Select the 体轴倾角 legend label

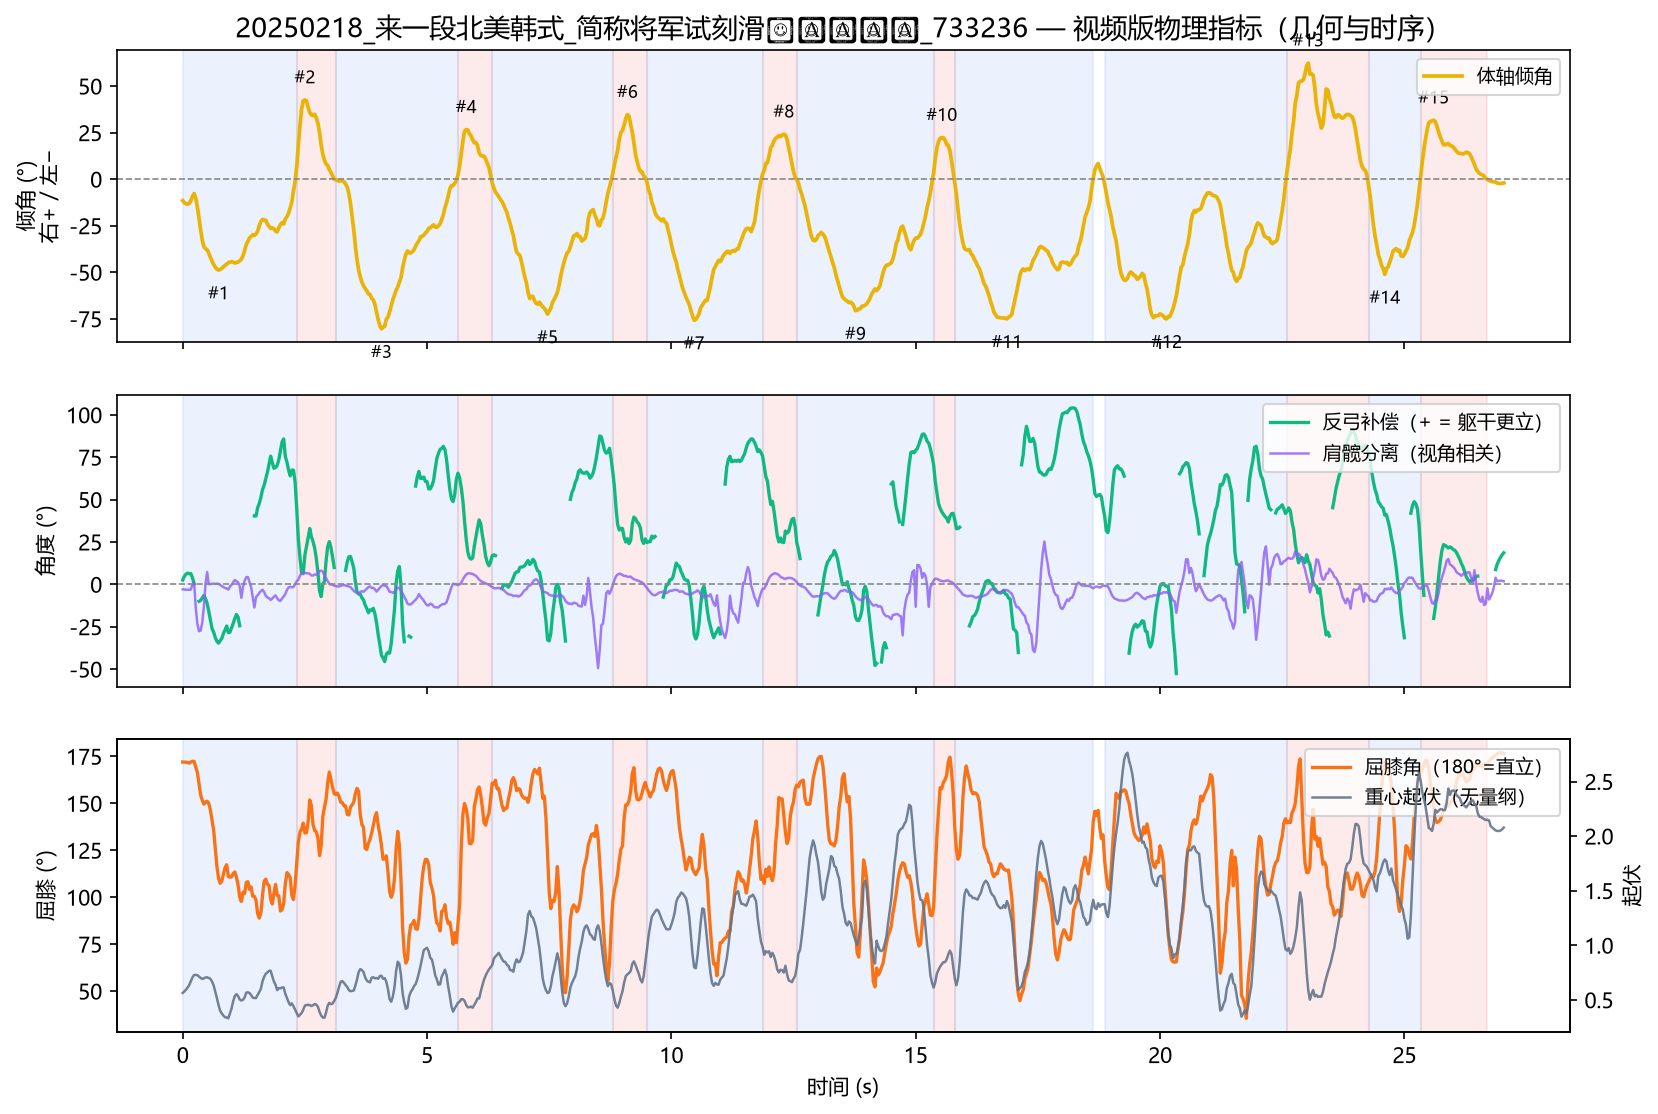point(1514,76)
